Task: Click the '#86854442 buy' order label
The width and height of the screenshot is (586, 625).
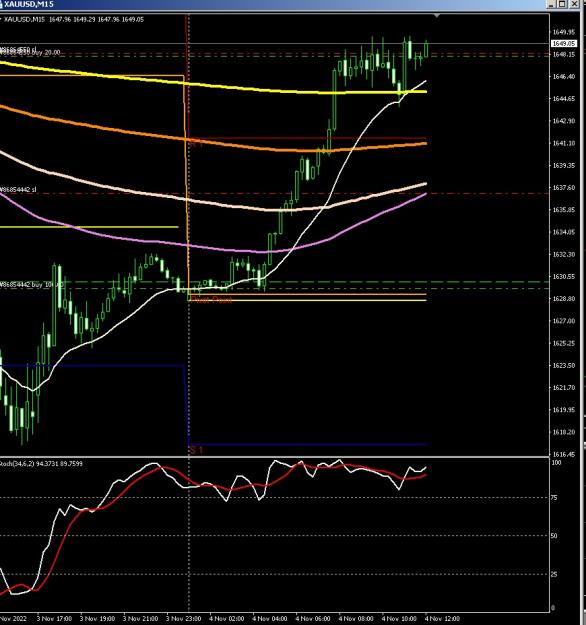Action: [x=31, y=285]
